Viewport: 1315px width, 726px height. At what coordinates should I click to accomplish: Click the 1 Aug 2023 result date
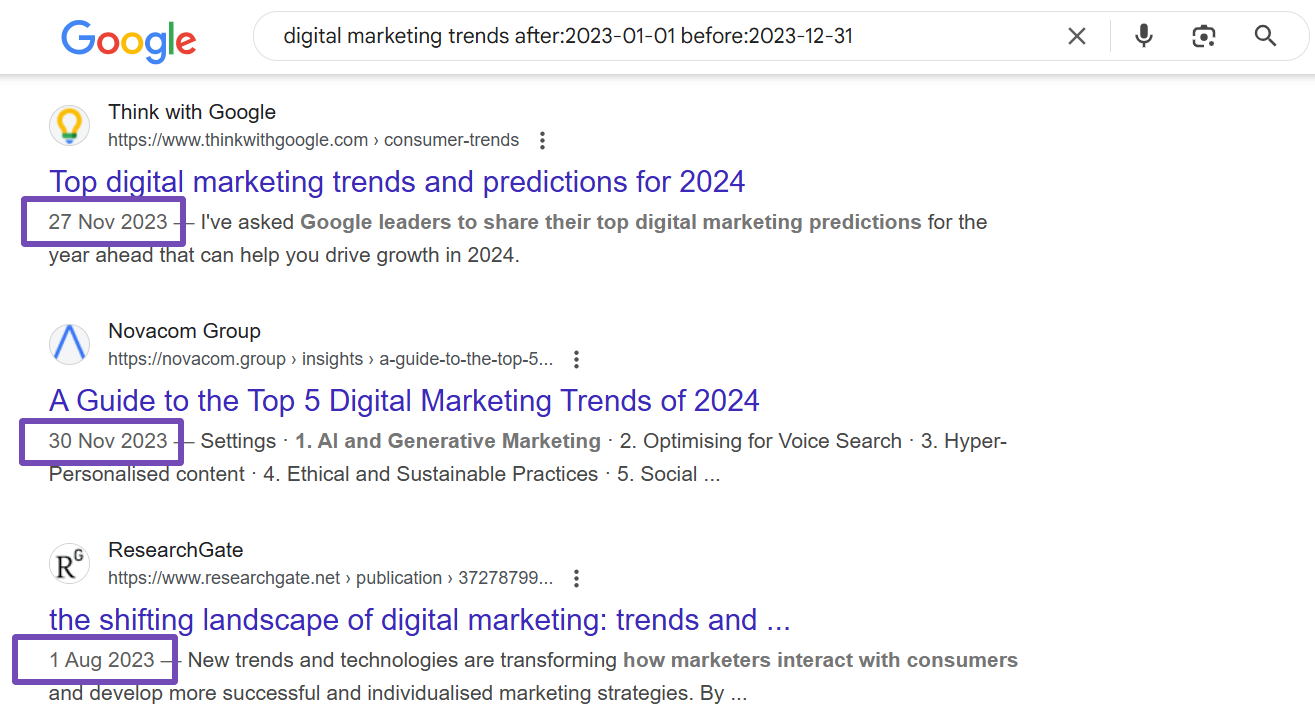[x=102, y=660]
